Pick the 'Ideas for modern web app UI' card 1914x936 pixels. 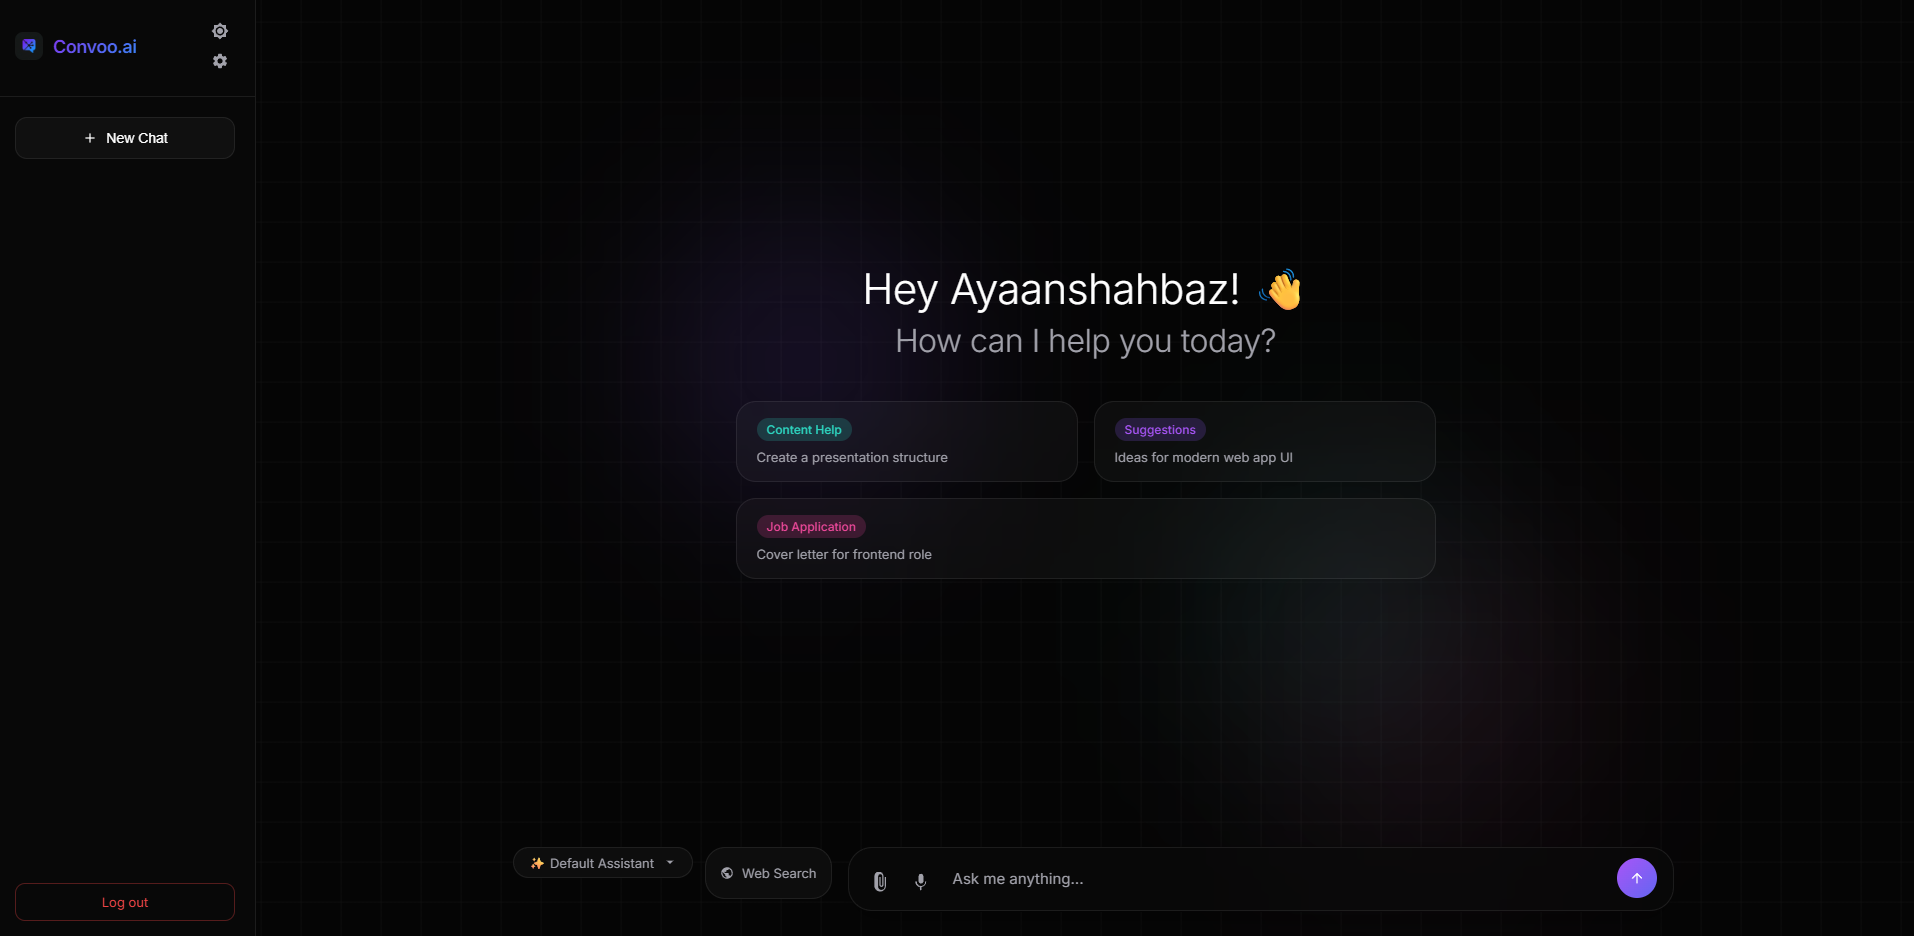[1265, 441]
